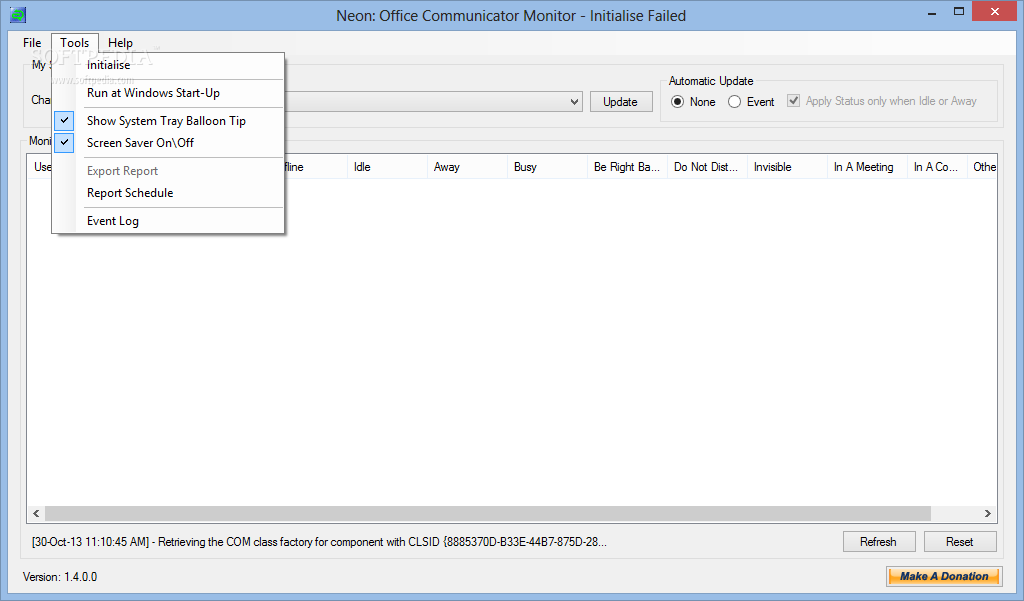Click the Update button

pos(620,102)
